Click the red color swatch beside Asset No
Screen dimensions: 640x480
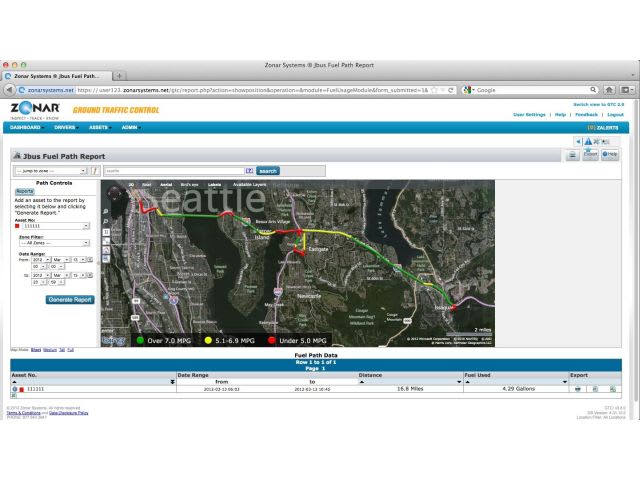click(x=17, y=226)
